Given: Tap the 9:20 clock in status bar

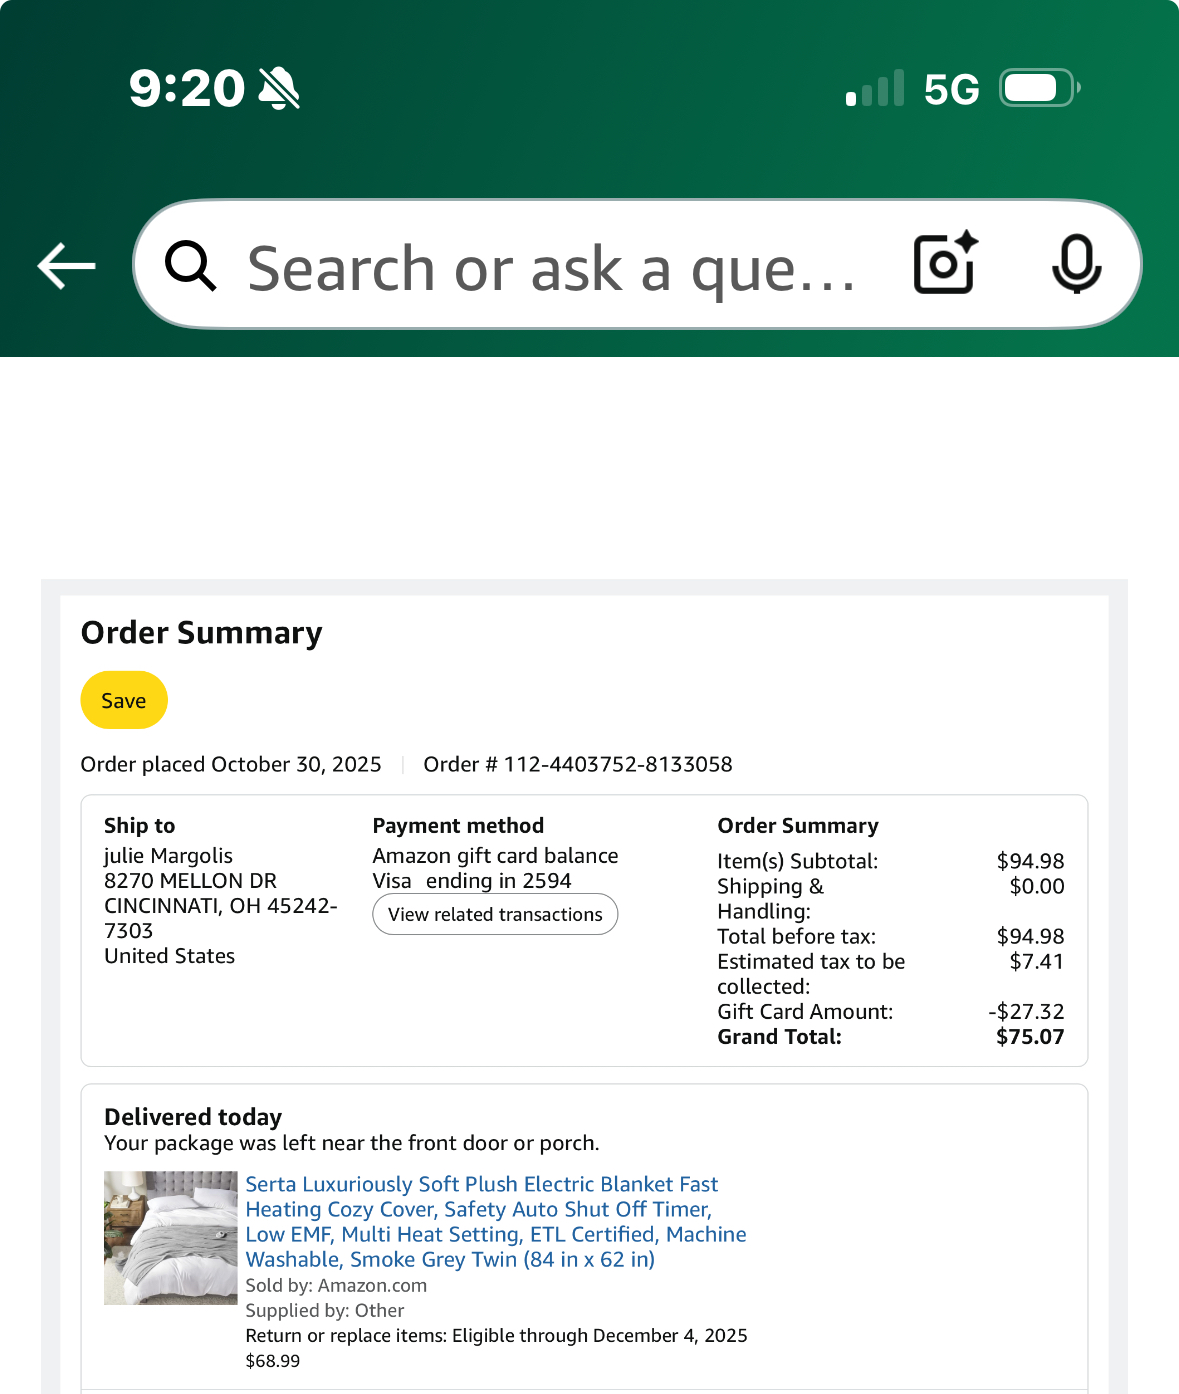Looking at the screenshot, I should [x=187, y=88].
